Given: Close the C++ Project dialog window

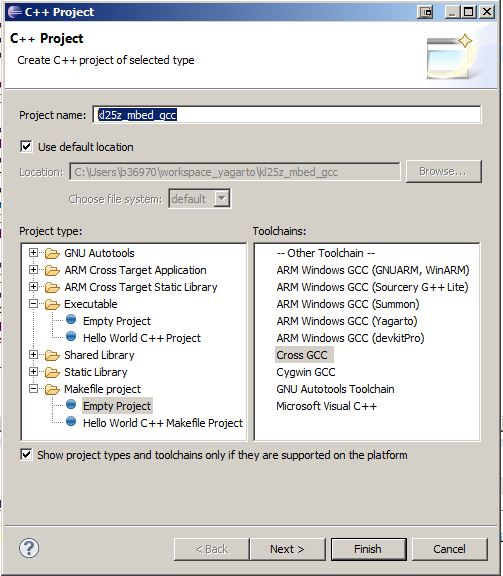Looking at the screenshot, I should 487,12.
